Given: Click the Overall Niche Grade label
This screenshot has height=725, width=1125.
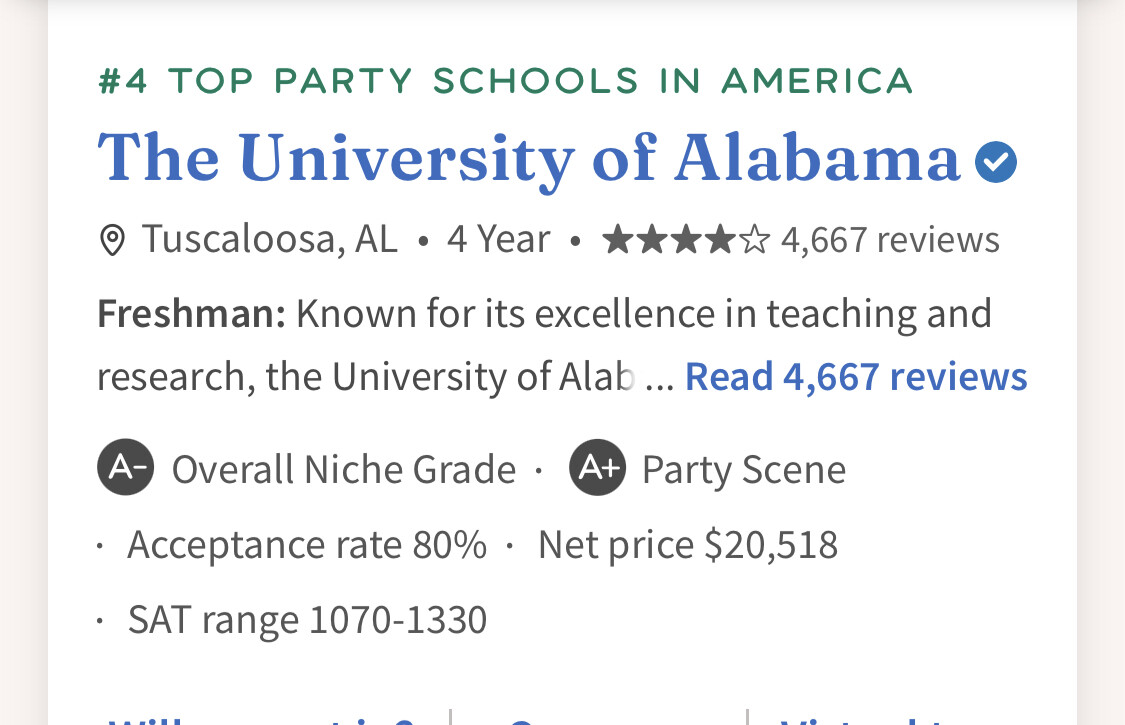Looking at the screenshot, I should pyautogui.click(x=344, y=469).
